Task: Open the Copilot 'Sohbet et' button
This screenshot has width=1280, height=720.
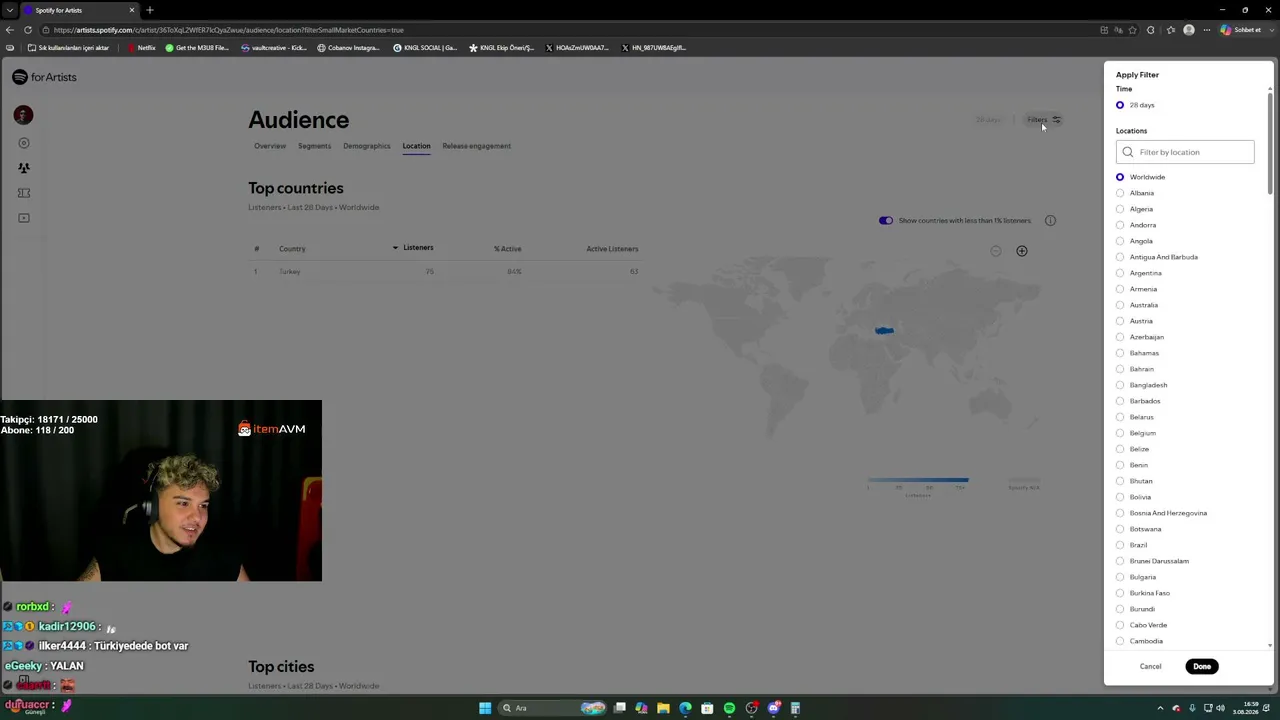Action: click(x=1241, y=30)
